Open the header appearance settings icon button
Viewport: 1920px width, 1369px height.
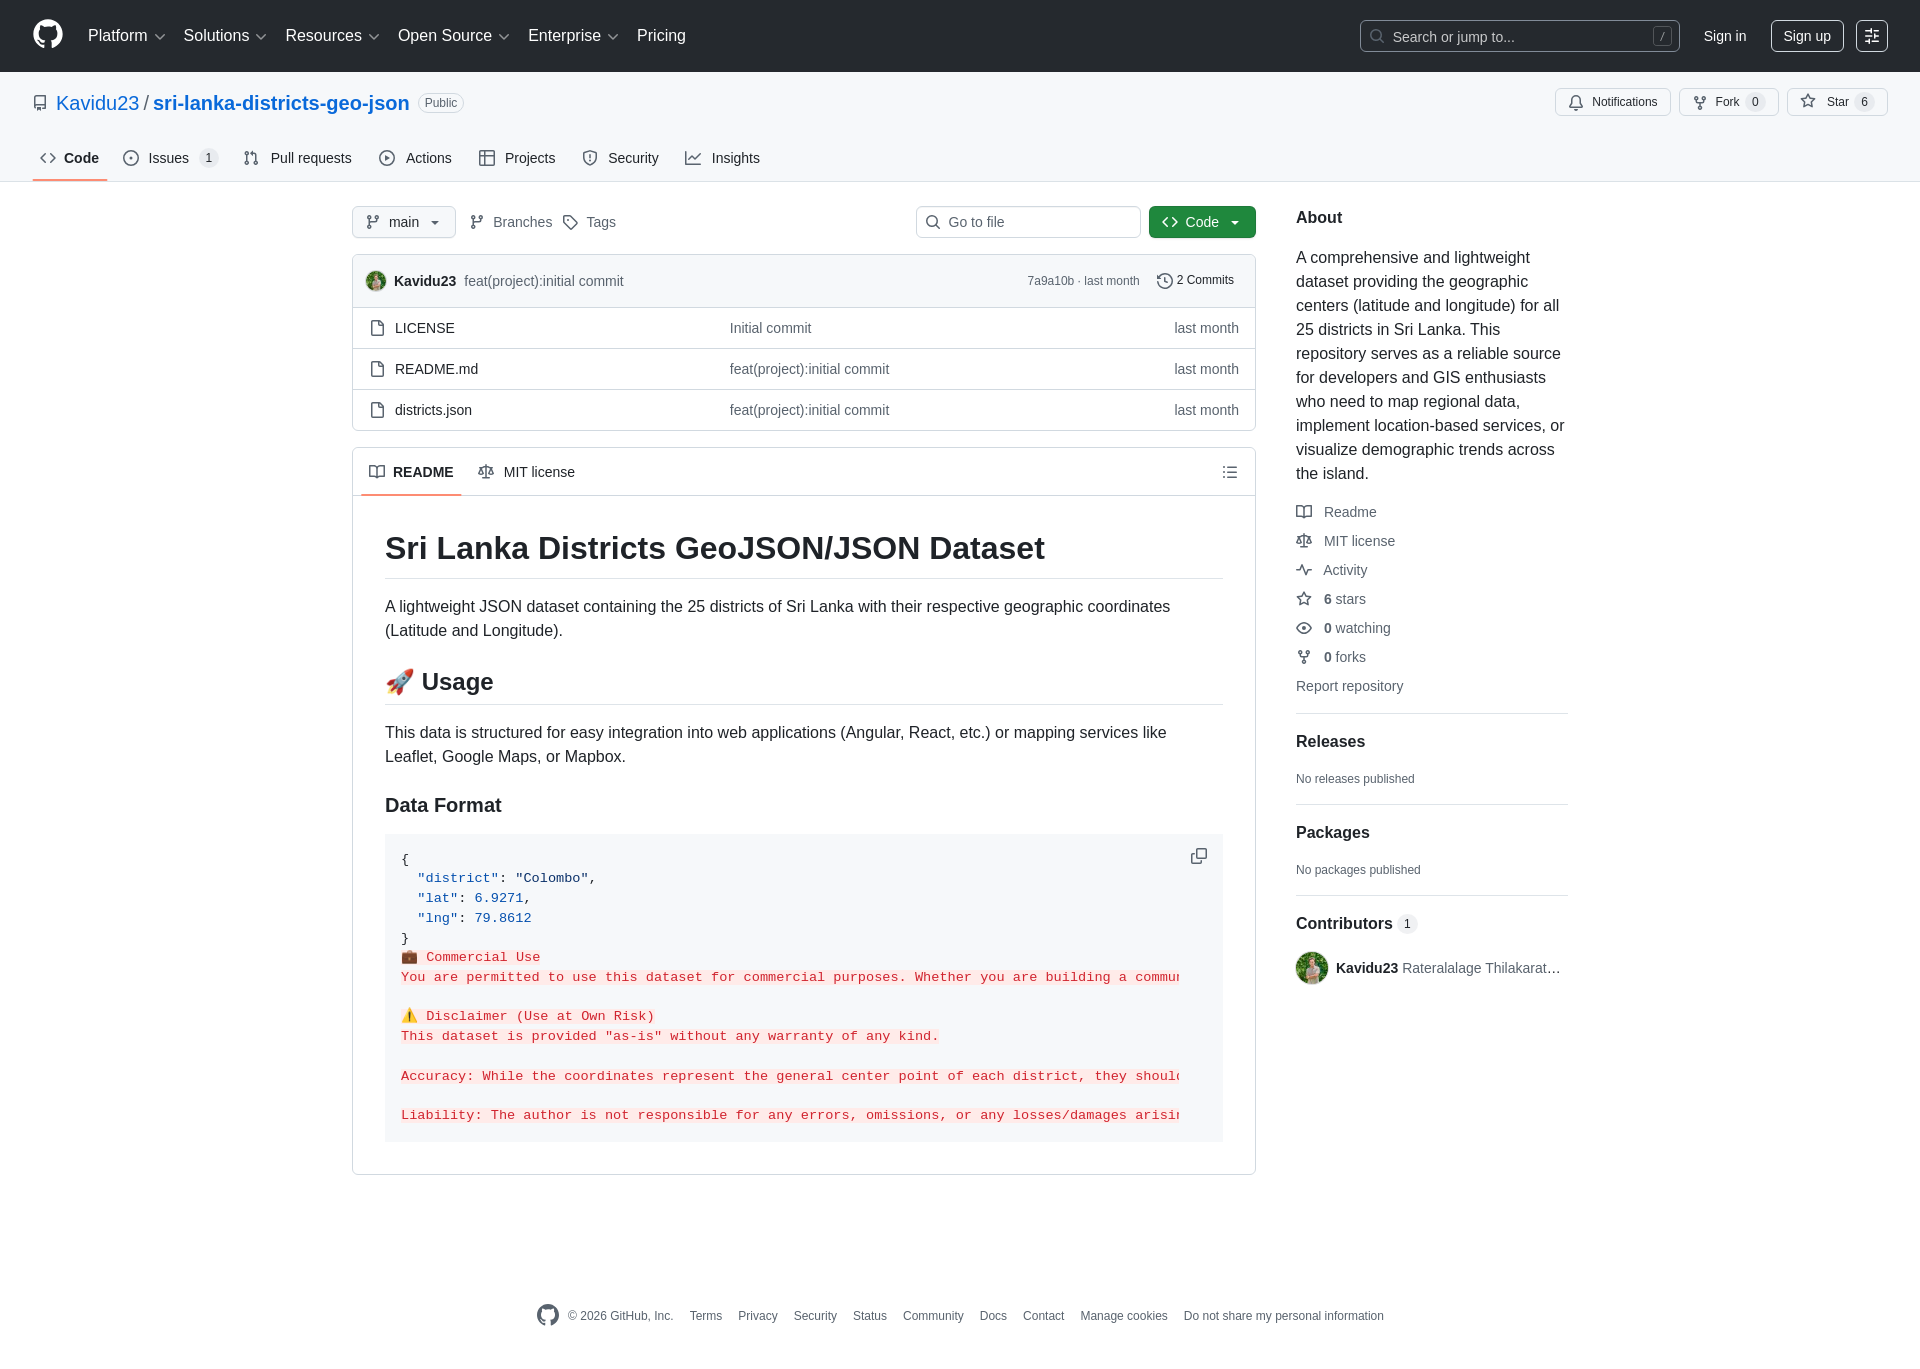tap(1872, 36)
